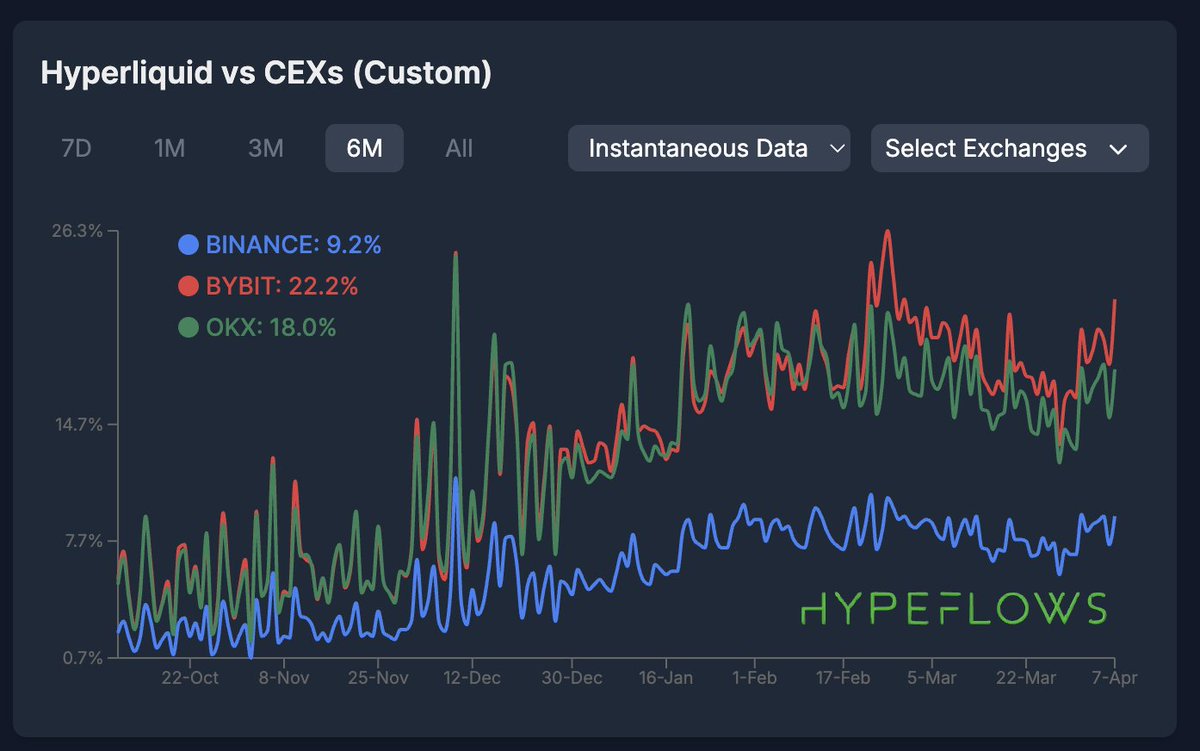Image resolution: width=1200 pixels, height=751 pixels.
Task: Click the blue BINANCE legend dot
Action: click(188, 245)
